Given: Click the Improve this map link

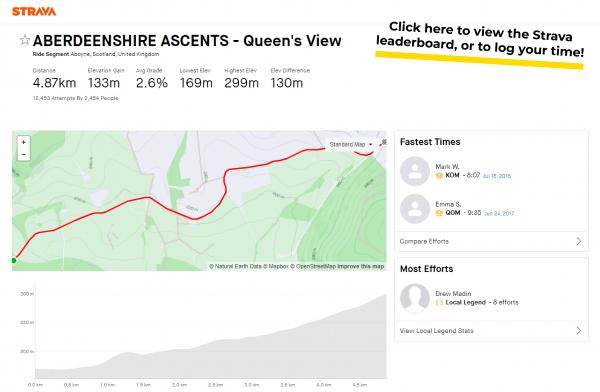Looking at the screenshot, I should click(x=360, y=266).
